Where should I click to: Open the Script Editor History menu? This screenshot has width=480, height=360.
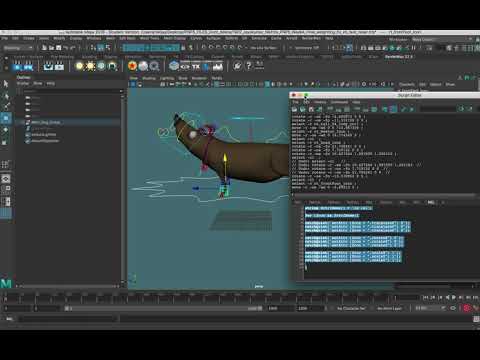click(320, 102)
